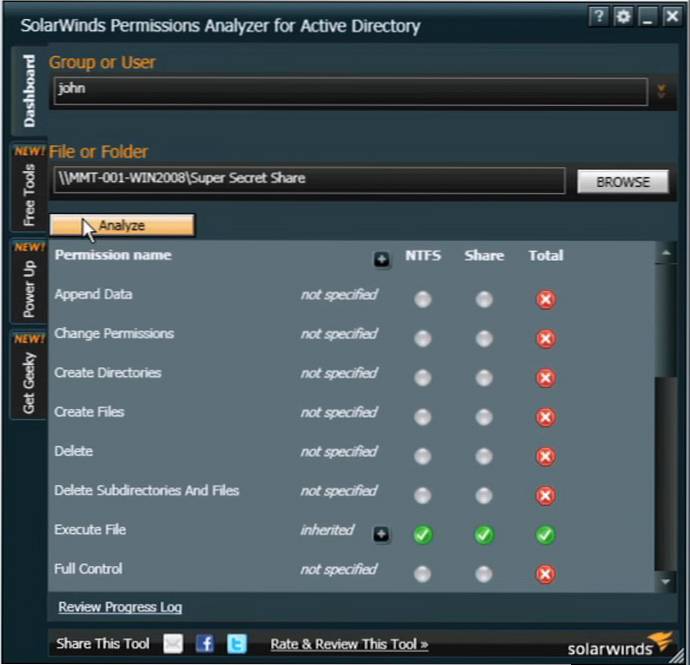690x665 pixels.
Task: Share this tool on Facebook
Action: pos(205,644)
